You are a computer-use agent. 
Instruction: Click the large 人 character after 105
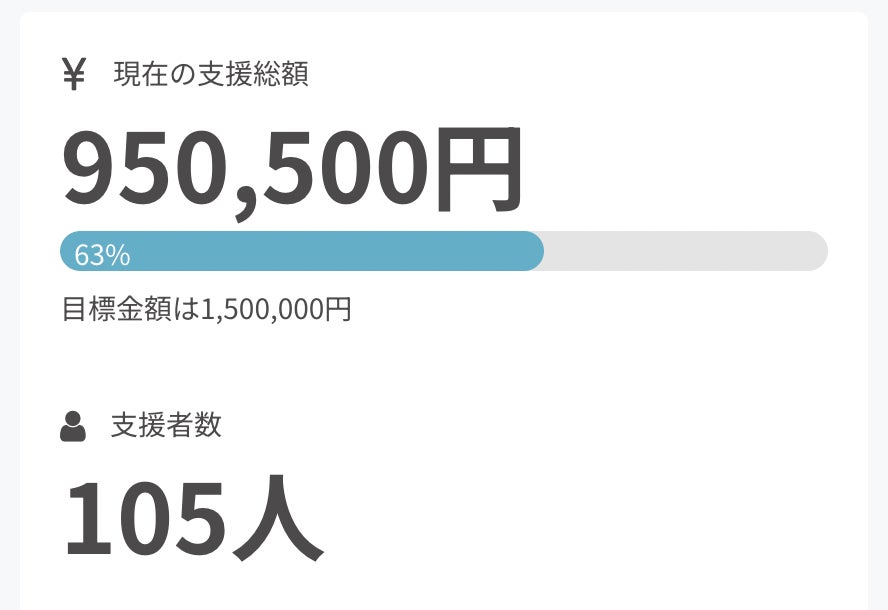click(279, 519)
